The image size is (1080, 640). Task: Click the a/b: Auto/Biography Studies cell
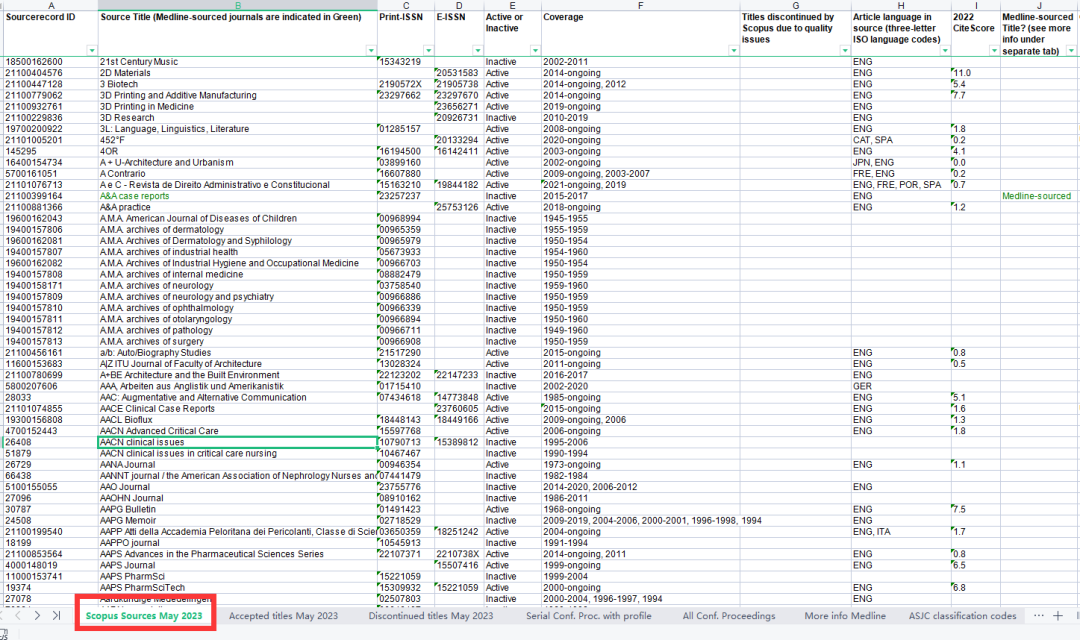(x=238, y=353)
